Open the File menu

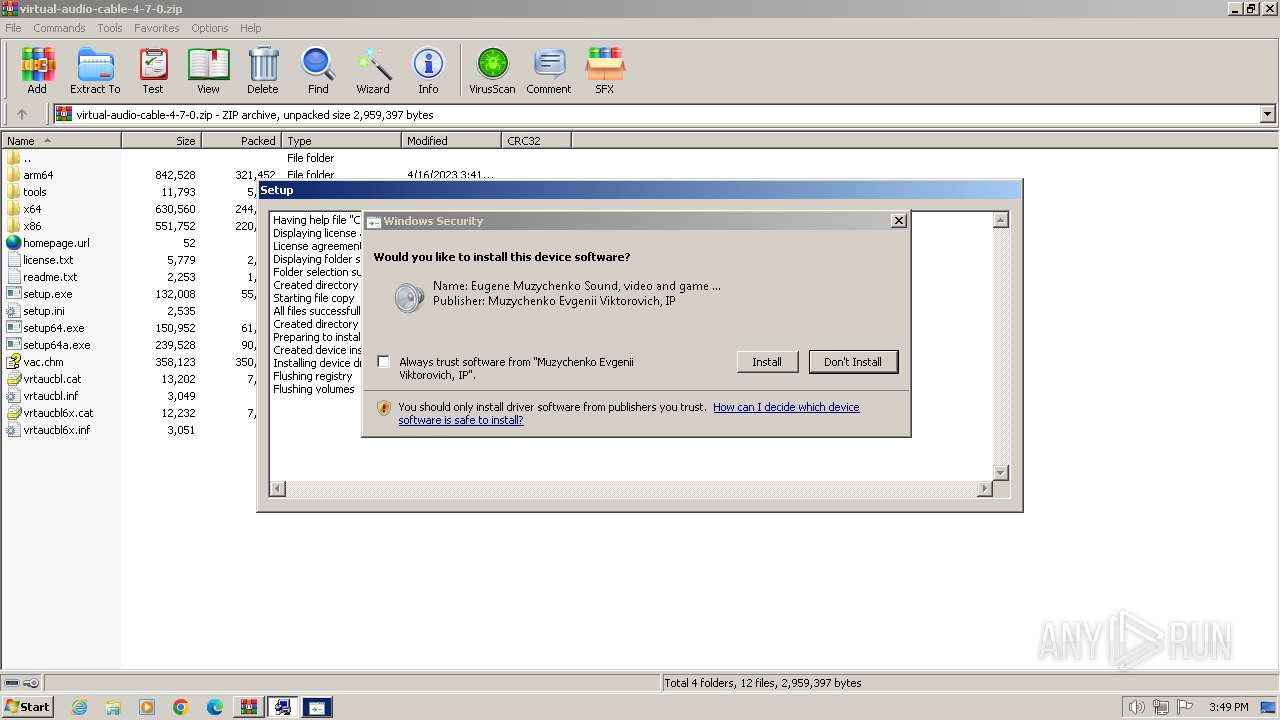13,28
